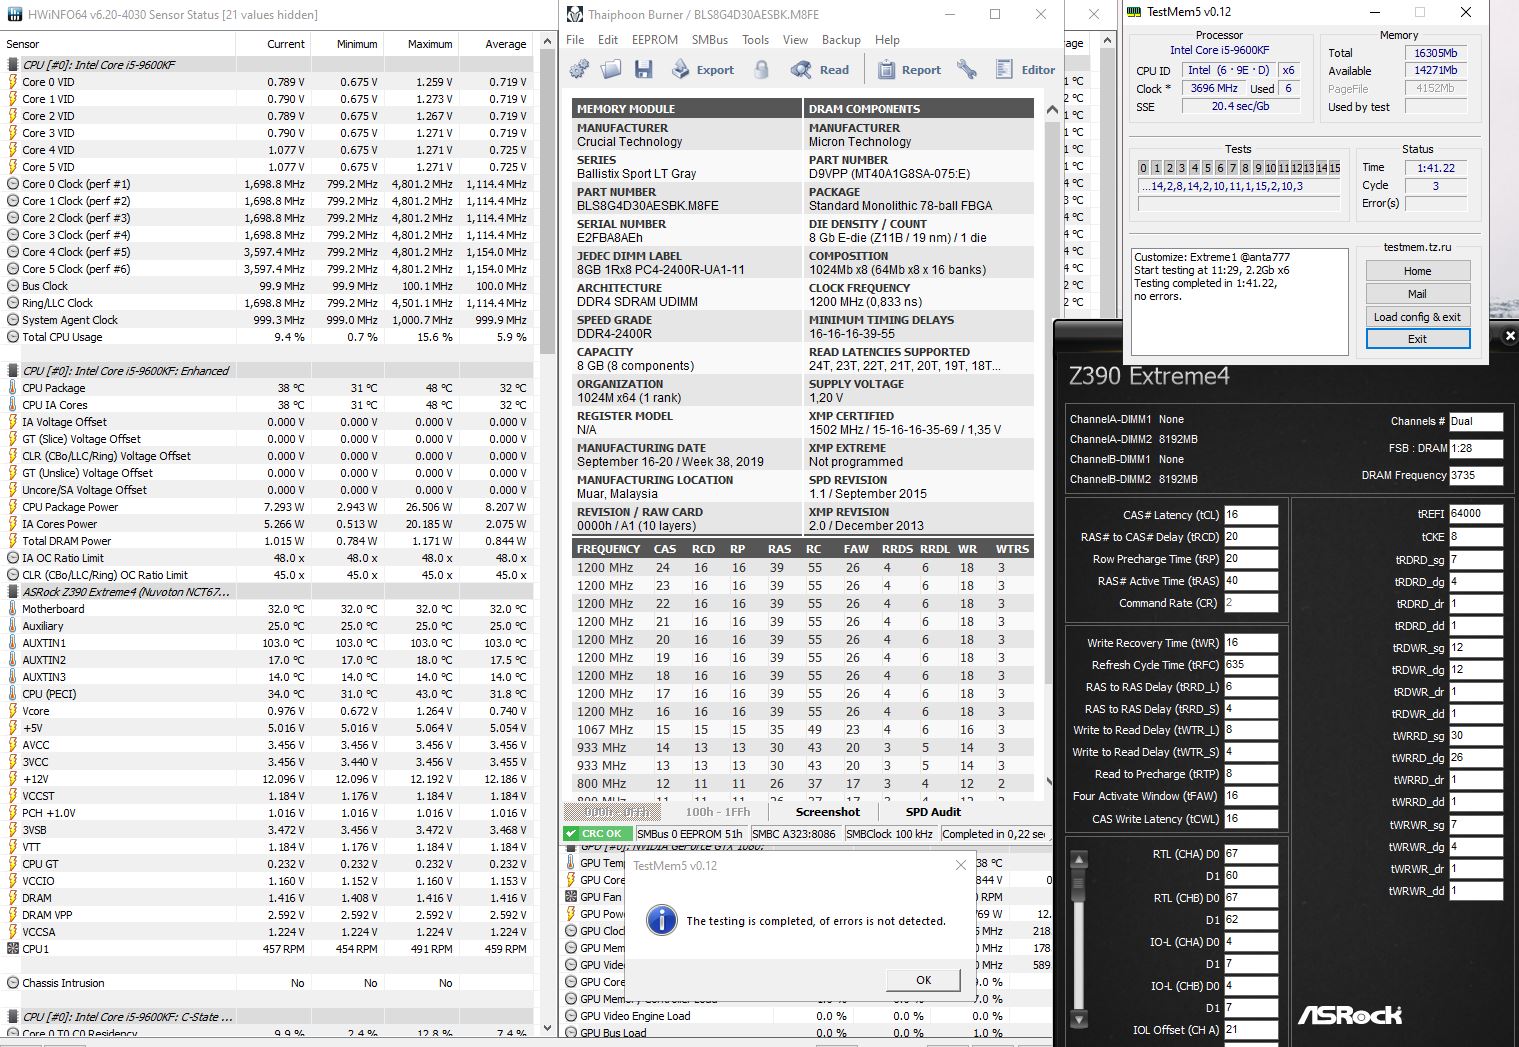Click the gears settings icon in Thaiphoon Burner
Viewport: 1519px width, 1047px height.
coord(579,69)
